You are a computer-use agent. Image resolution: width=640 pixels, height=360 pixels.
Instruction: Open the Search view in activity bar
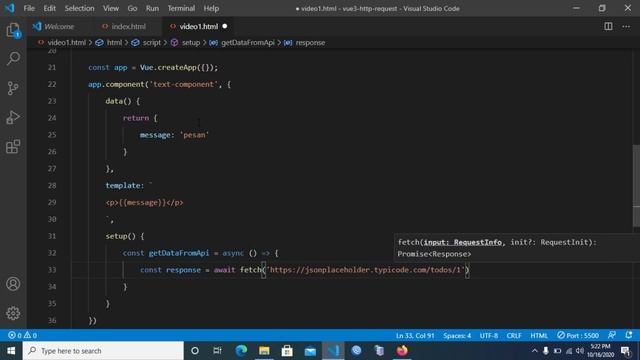[13, 58]
